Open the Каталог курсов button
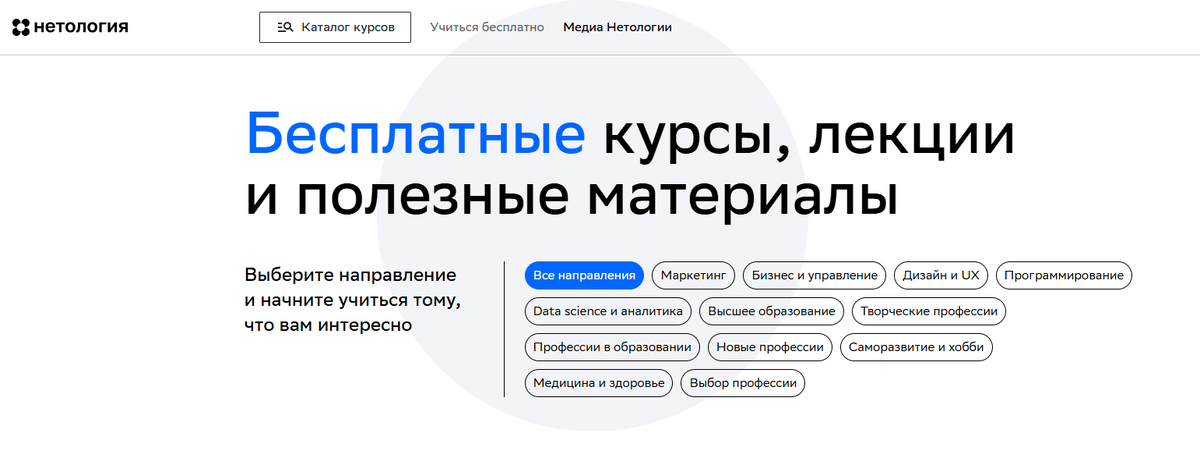This screenshot has width=1200, height=451. (x=335, y=27)
